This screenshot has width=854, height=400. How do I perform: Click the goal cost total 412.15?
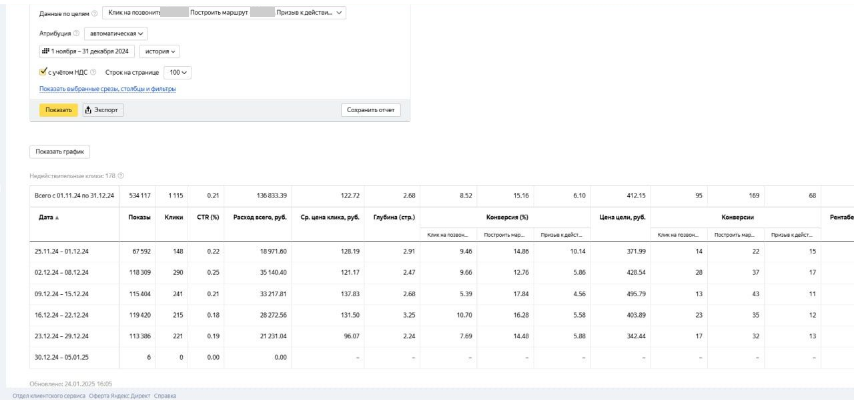(x=636, y=196)
